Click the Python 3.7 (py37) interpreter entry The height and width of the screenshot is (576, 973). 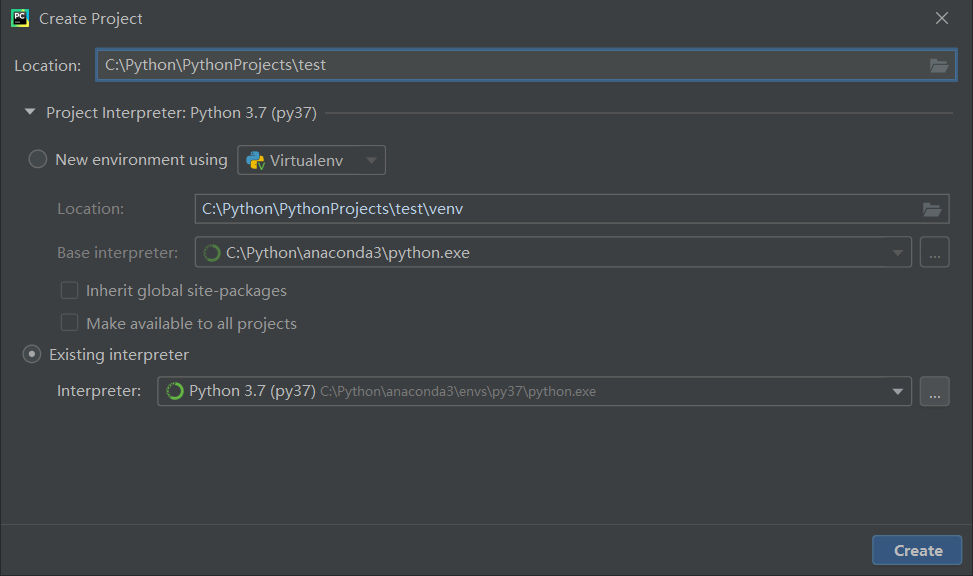pos(392,391)
